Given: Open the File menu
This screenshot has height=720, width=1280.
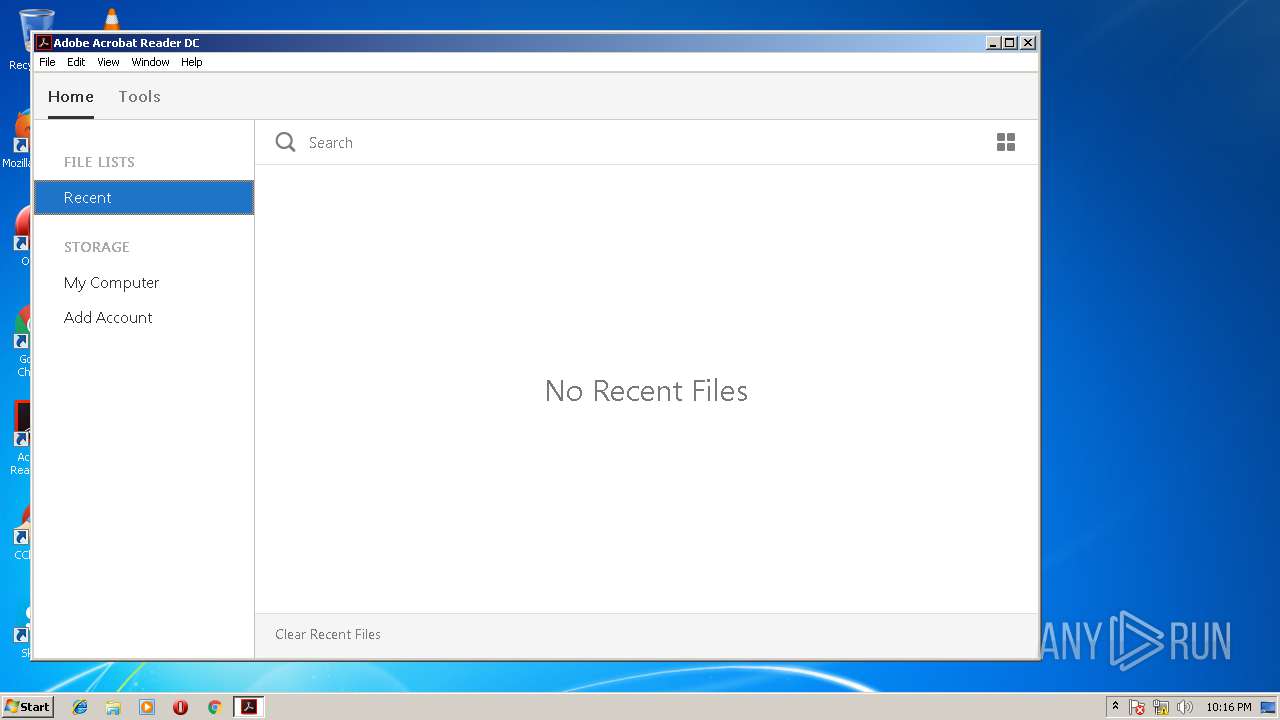Looking at the screenshot, I should tap(47, 62).
